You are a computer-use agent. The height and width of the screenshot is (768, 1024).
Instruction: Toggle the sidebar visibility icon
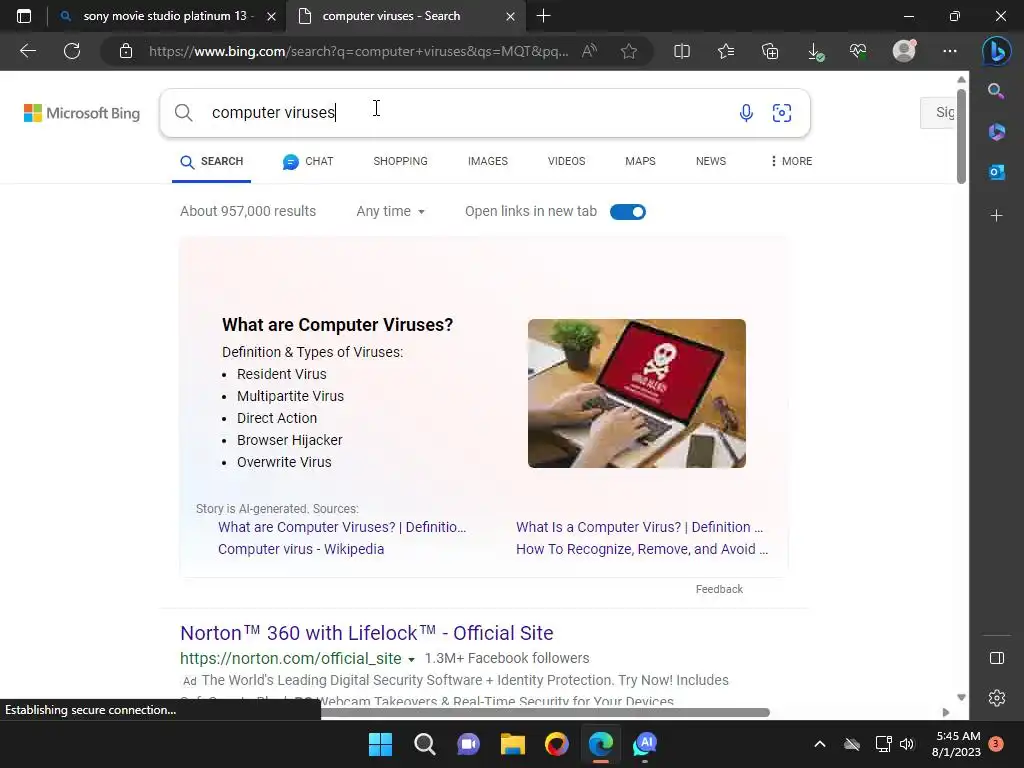tap(997, 658)
